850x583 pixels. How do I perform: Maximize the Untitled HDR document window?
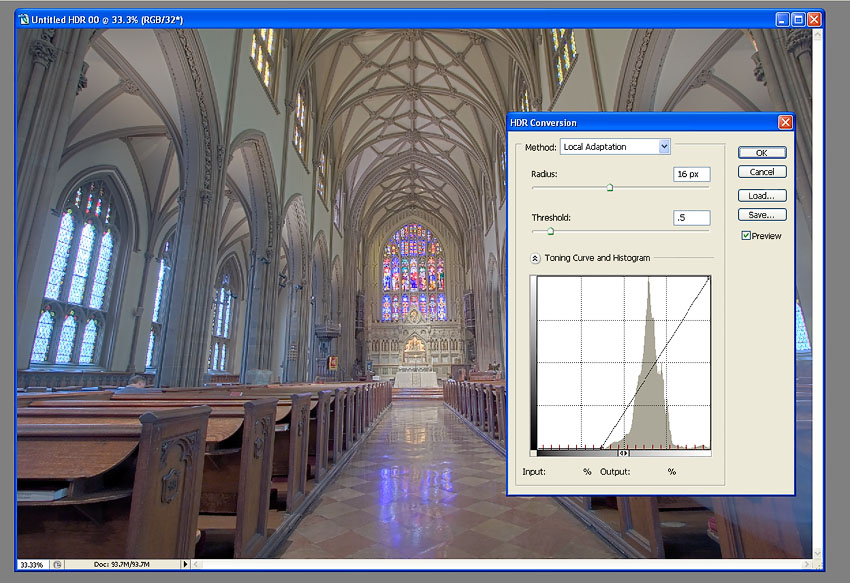(798, 19)
